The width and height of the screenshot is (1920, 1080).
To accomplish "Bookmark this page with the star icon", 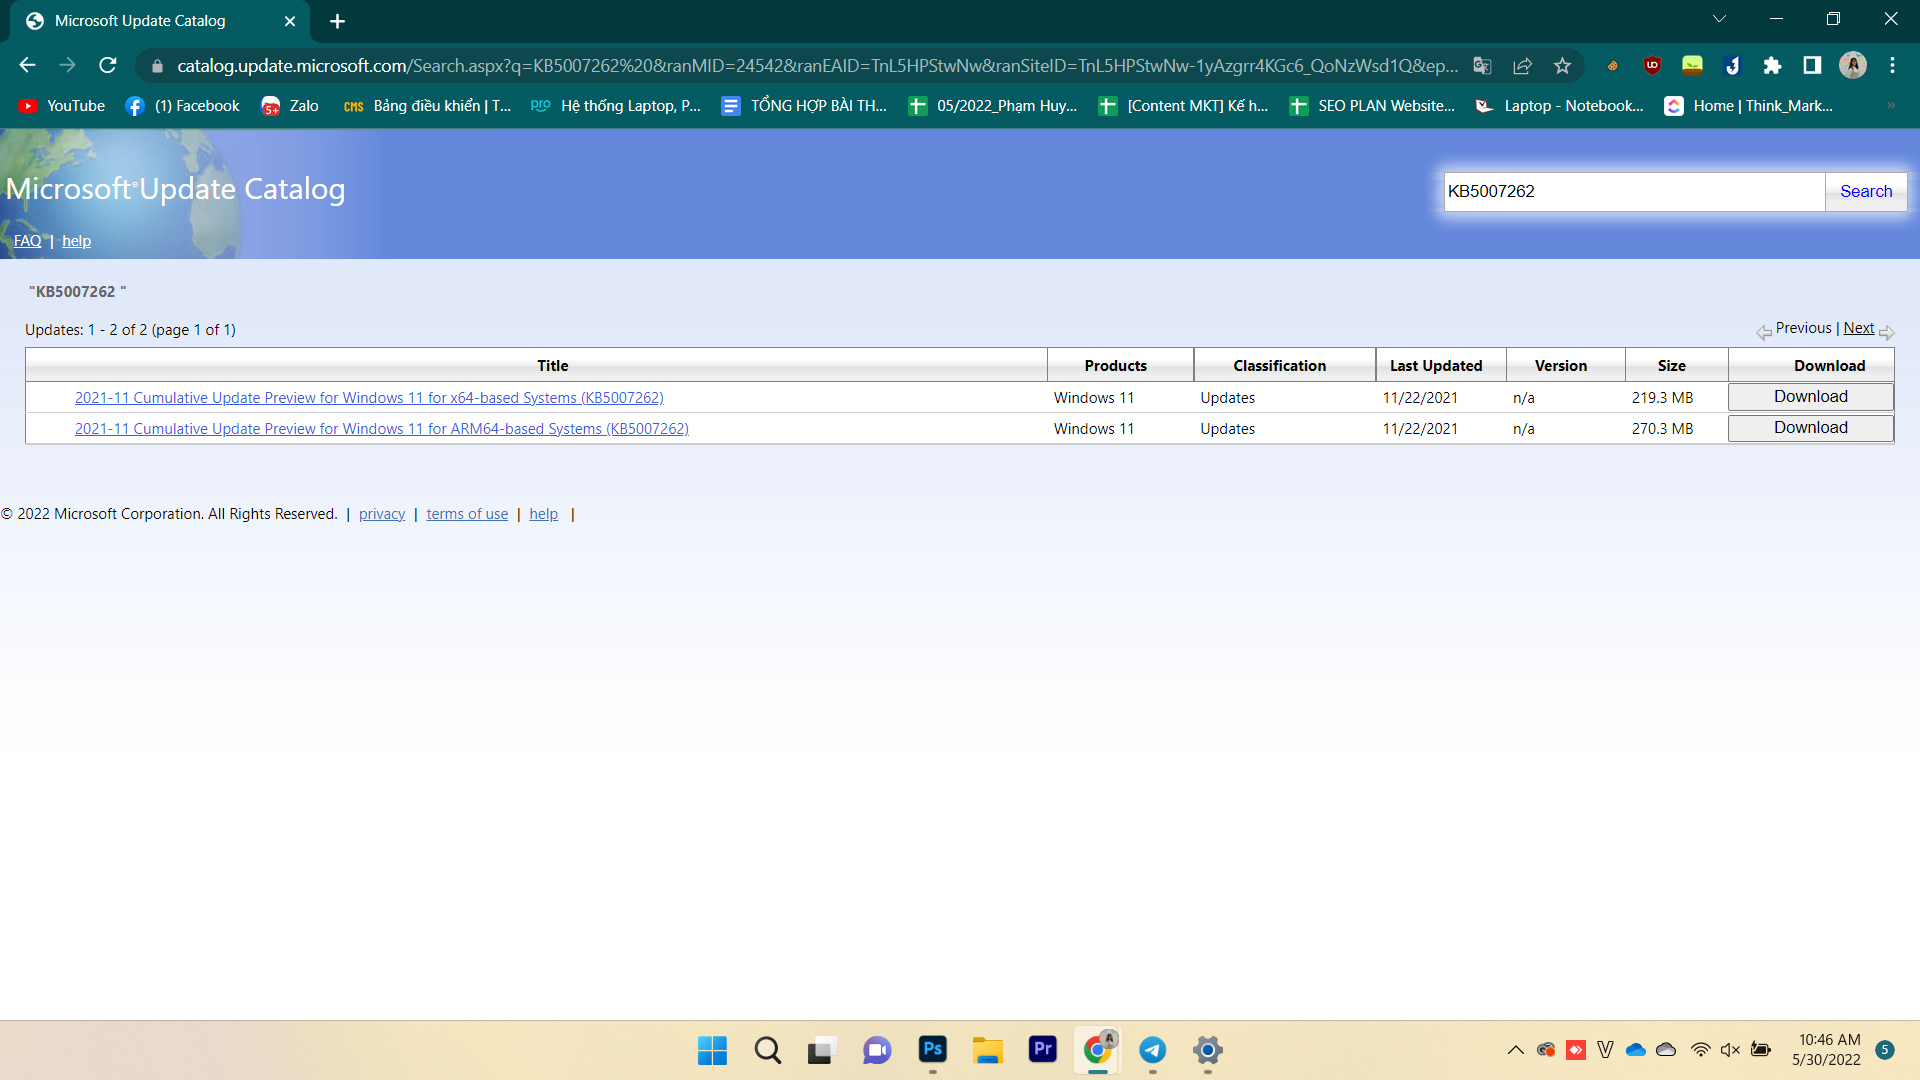I will coord(1562,66).
